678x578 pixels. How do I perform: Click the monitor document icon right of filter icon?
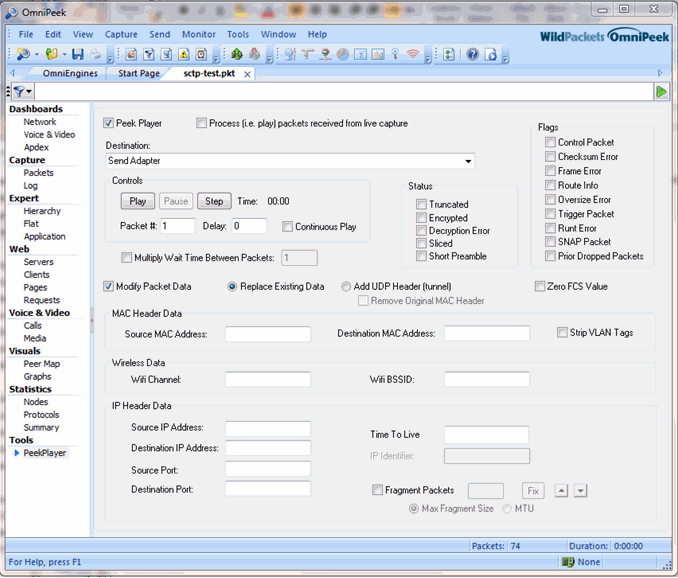point(166,54)
